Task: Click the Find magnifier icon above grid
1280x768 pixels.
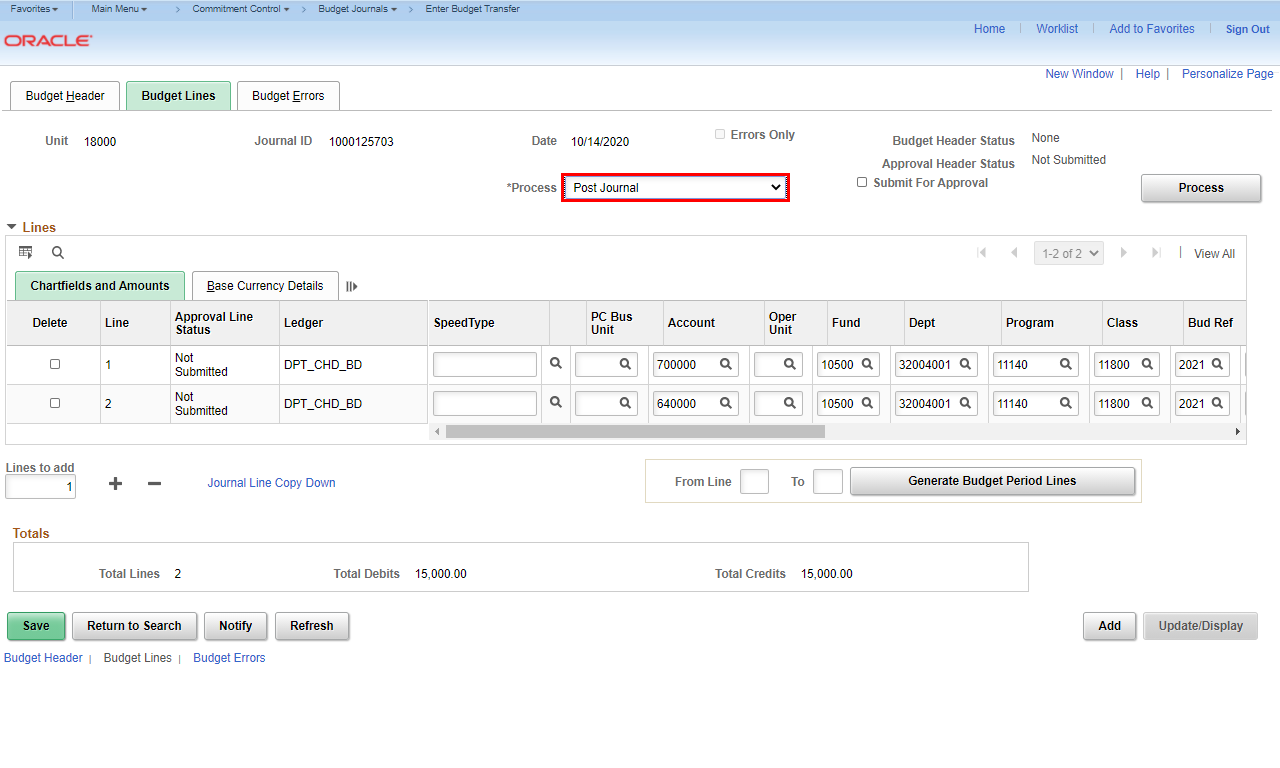Action: click(58, 253)
